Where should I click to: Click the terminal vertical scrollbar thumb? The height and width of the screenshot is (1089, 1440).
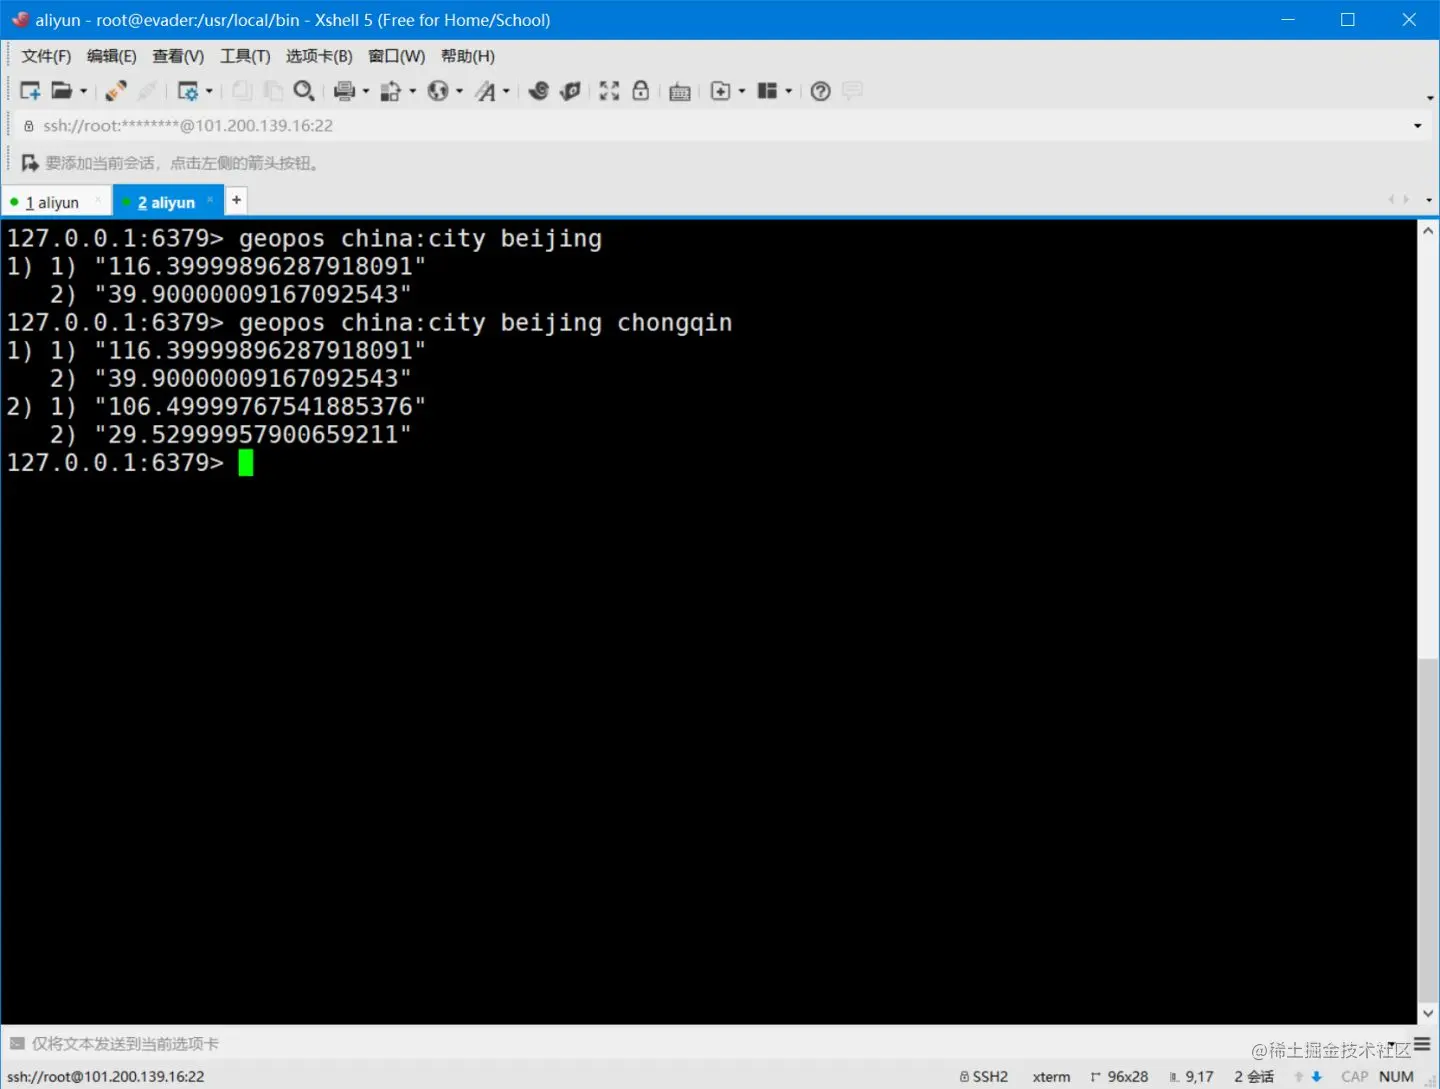tap(1428, 830)
